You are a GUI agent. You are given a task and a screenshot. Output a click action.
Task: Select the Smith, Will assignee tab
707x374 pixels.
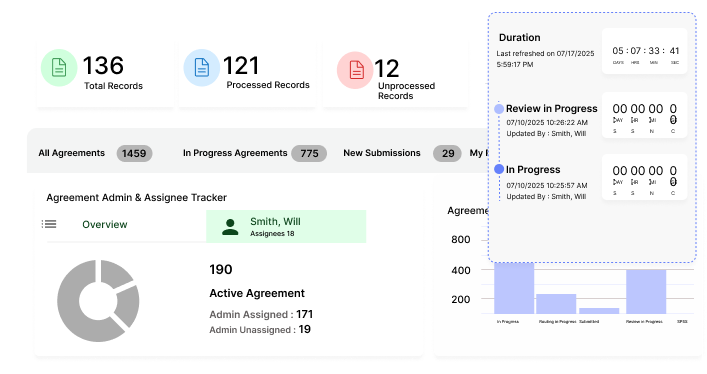286,226
